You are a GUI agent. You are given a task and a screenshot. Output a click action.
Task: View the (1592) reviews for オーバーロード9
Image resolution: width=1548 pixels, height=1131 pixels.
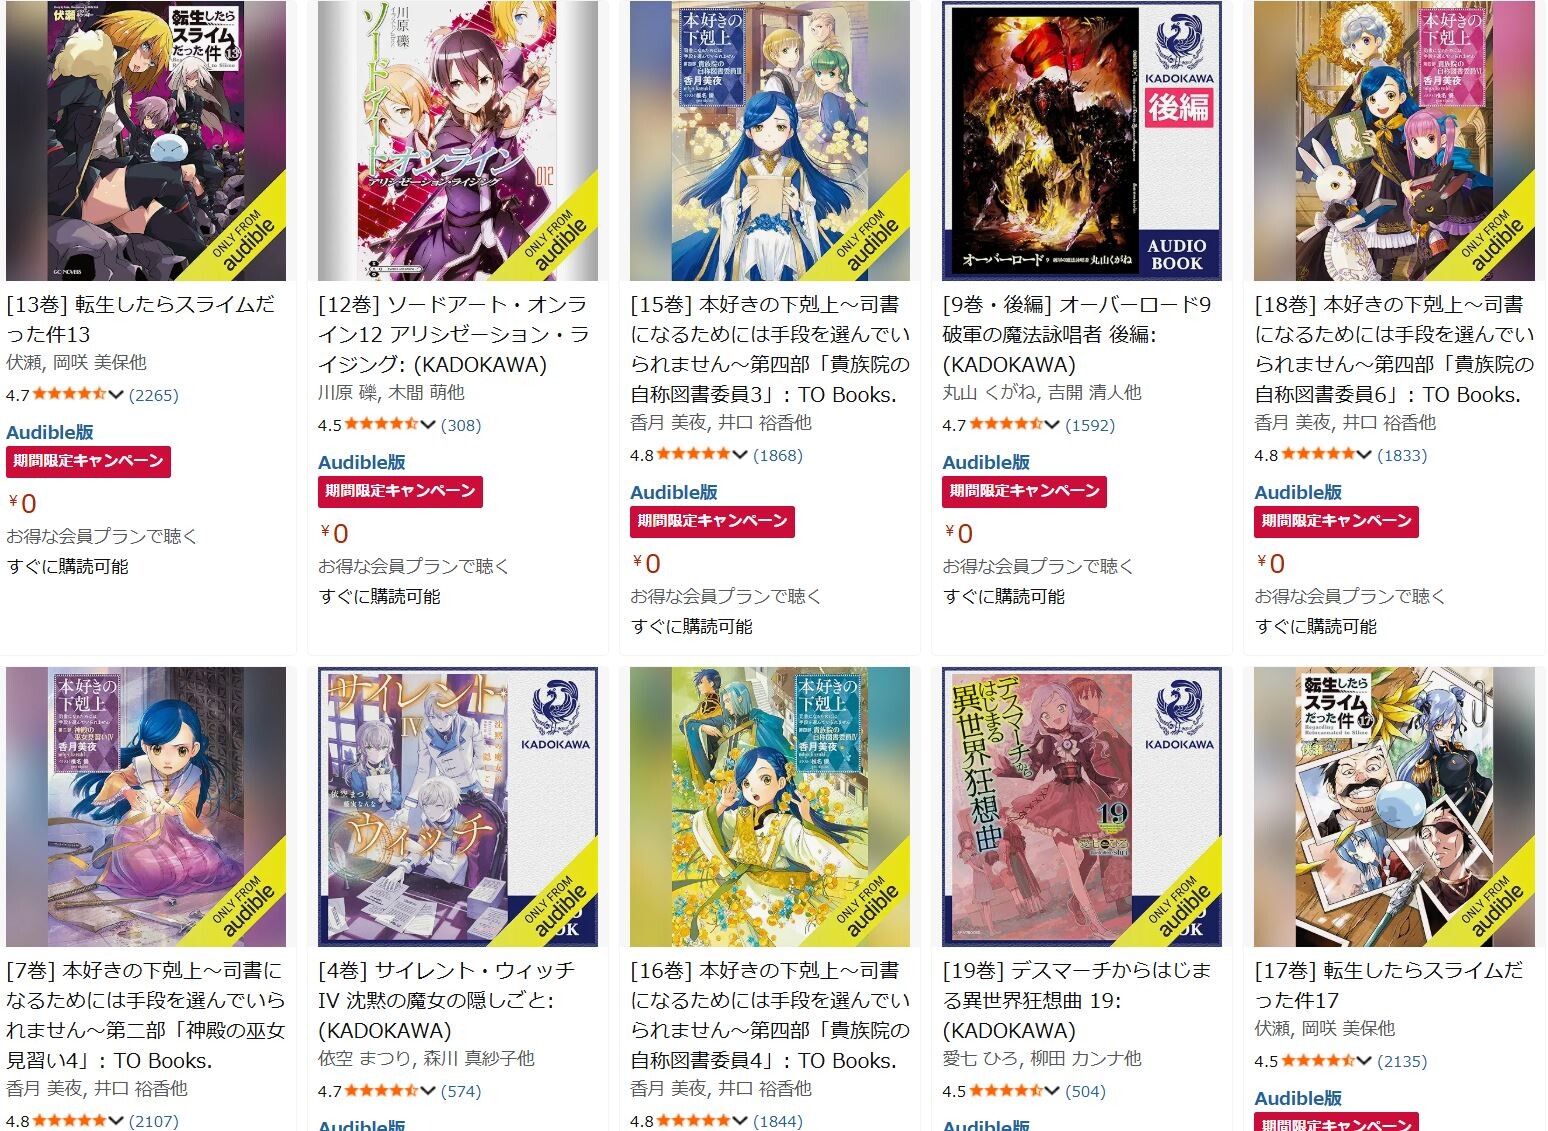click(1090, 425)
